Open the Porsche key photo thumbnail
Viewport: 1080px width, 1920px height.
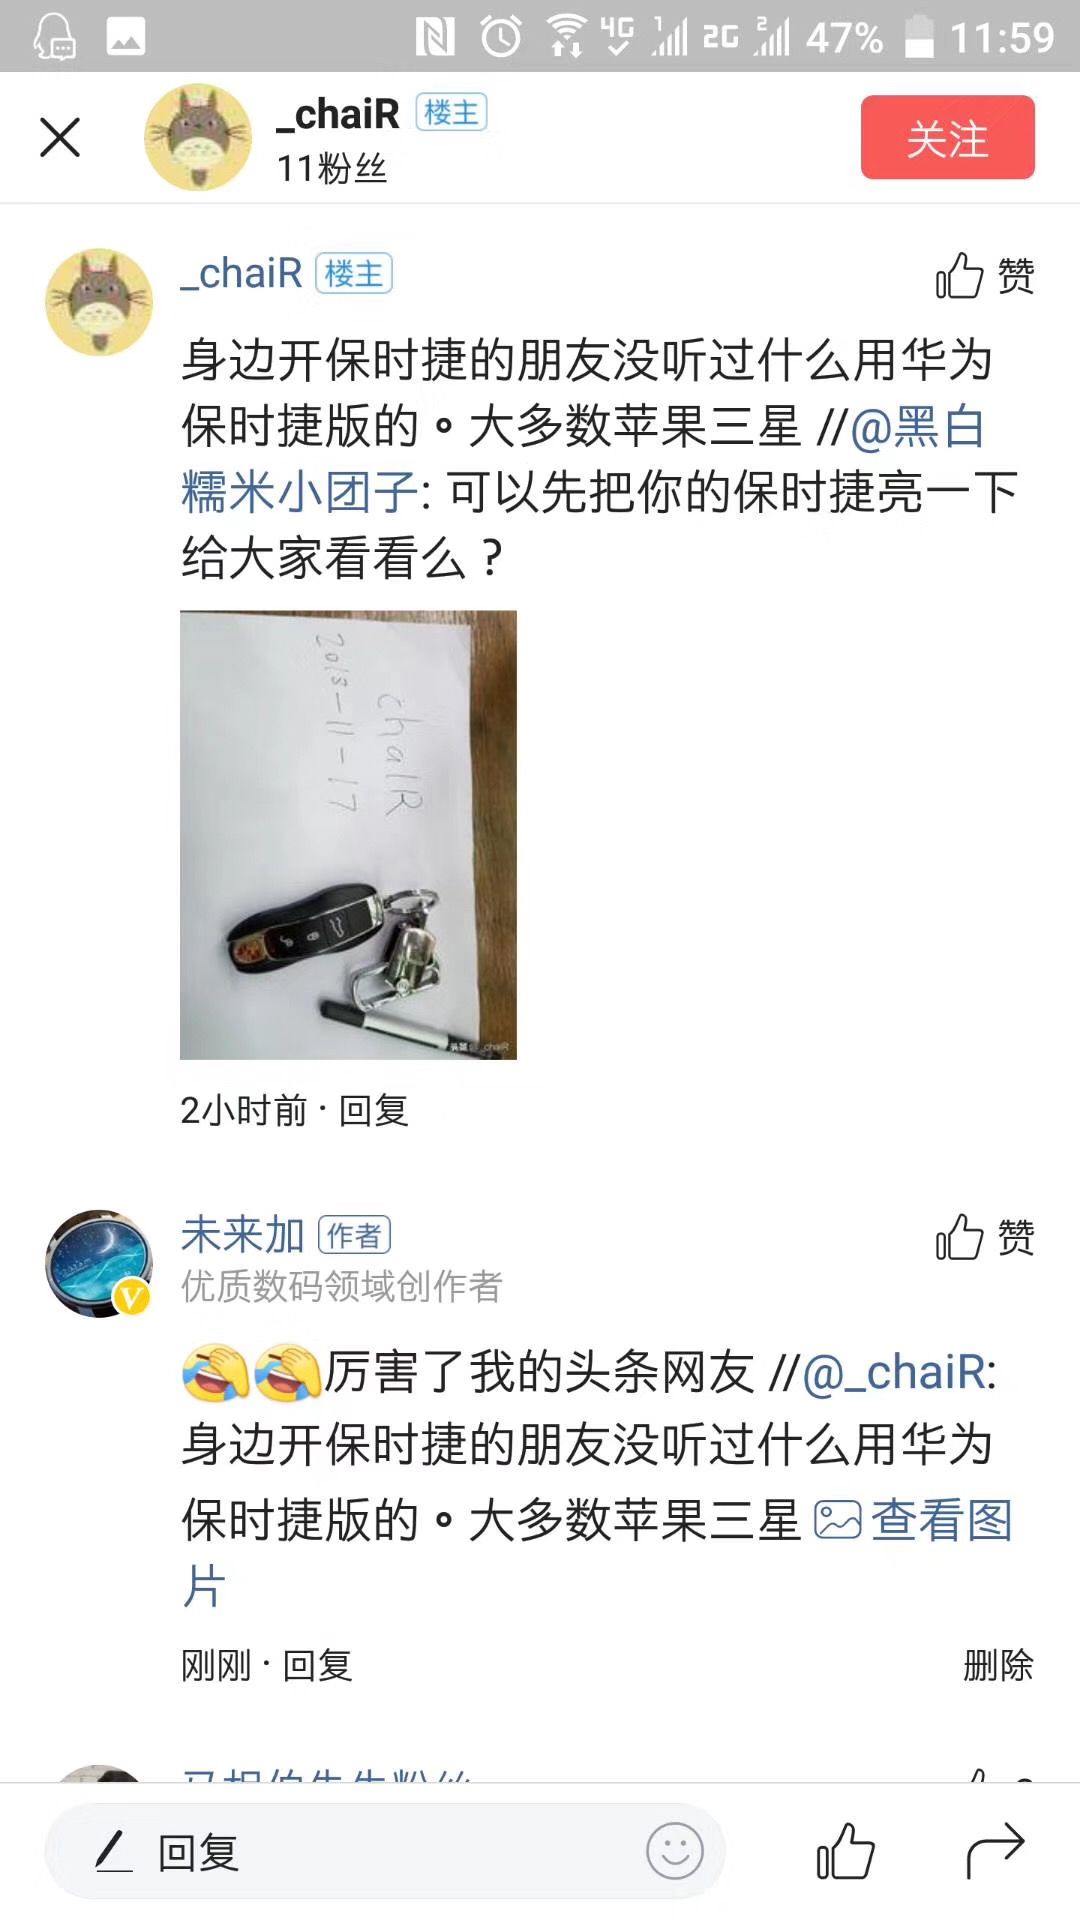point(348,835)
